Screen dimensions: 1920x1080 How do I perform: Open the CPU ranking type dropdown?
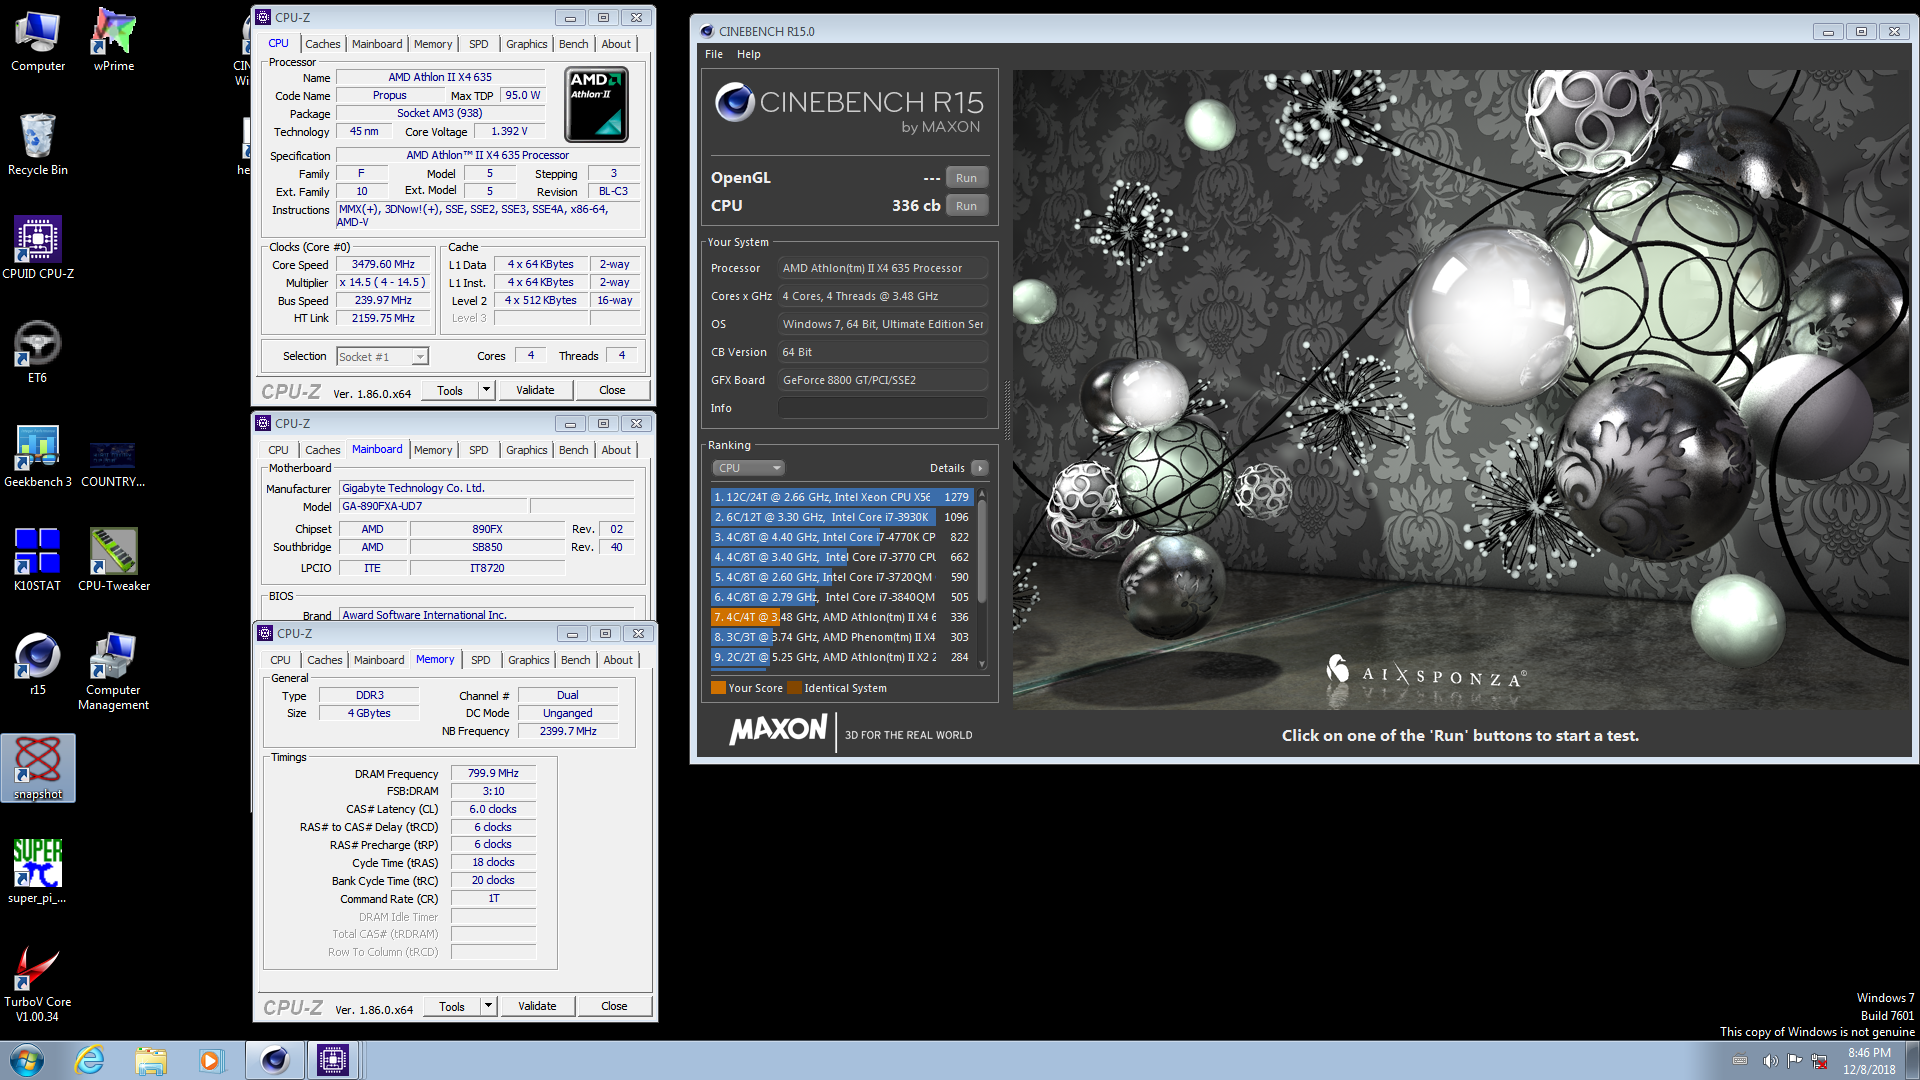pos(748,468)
